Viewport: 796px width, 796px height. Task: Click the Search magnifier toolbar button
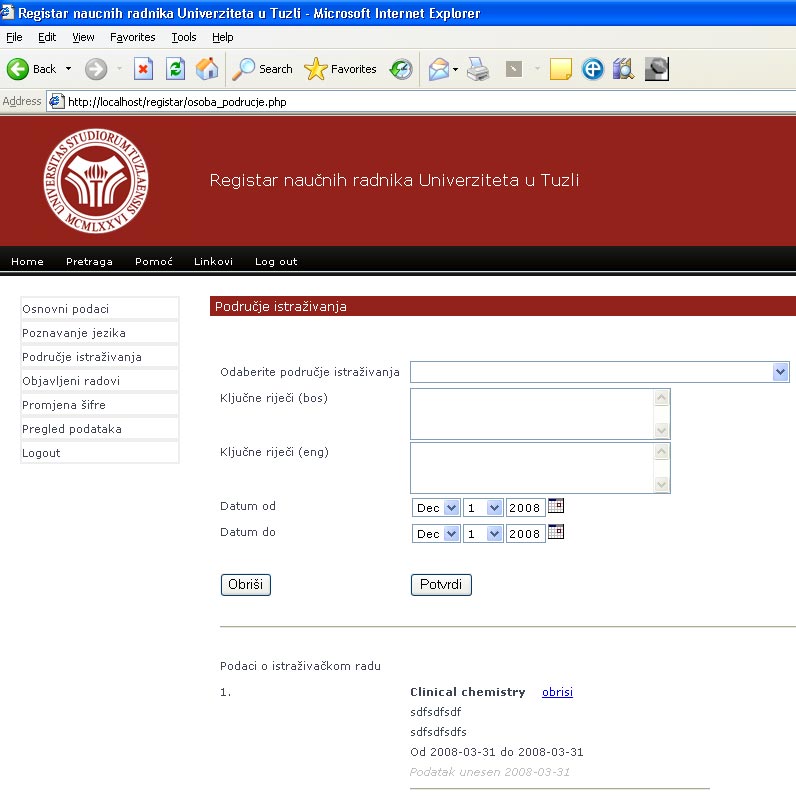(262, 69)
